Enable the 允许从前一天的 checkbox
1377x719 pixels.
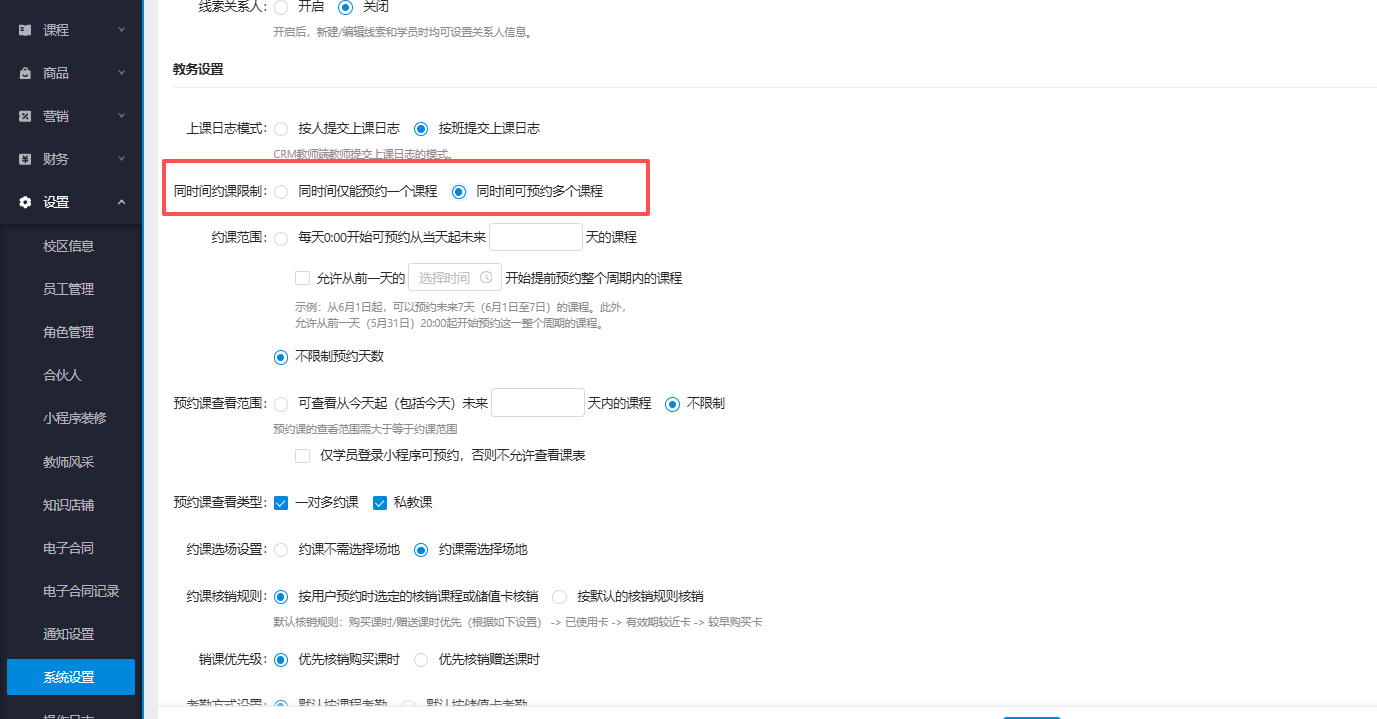pos(302,277)
